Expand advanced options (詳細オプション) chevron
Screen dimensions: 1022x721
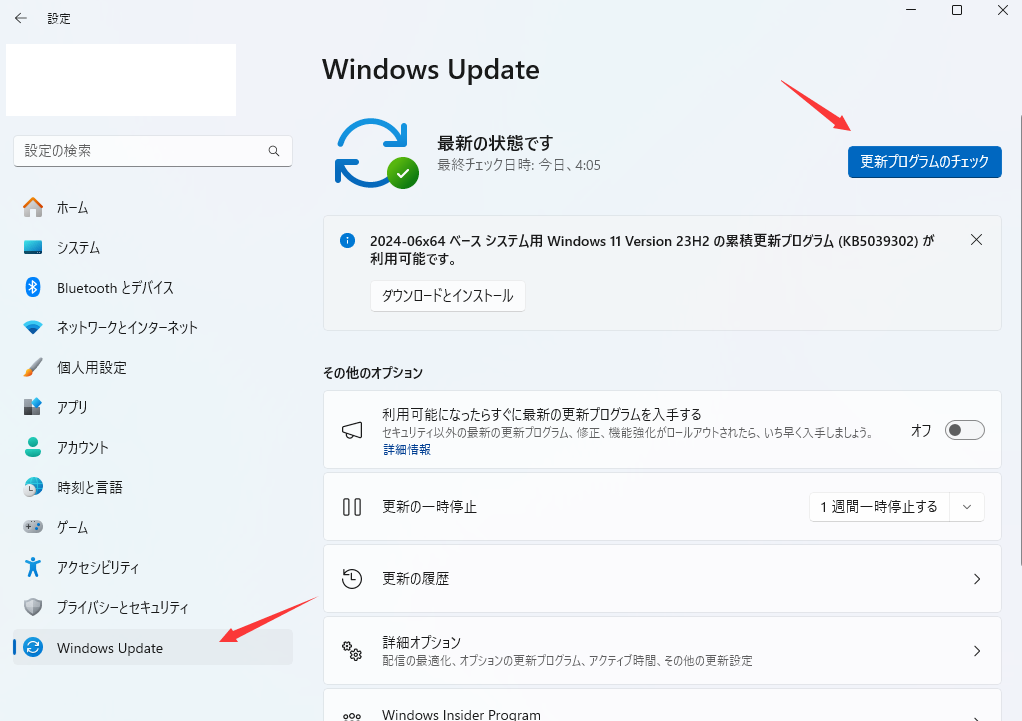(977, 651)
